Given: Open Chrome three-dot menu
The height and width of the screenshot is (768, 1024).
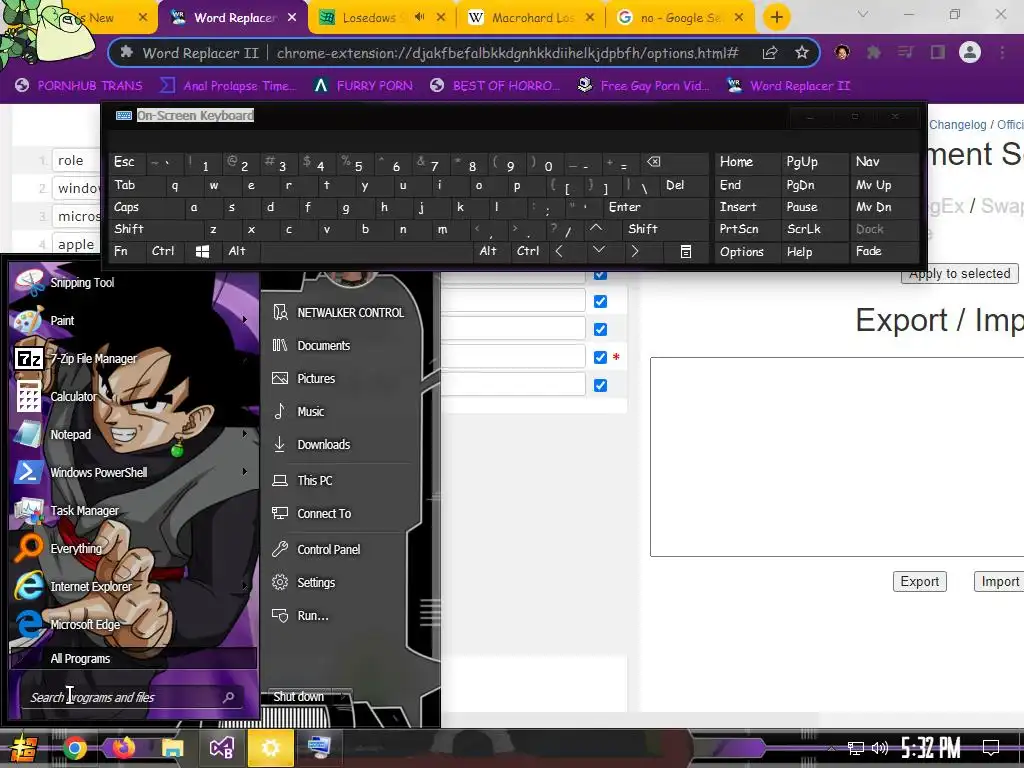Looking at the screenshot, I should (1002, 52).
